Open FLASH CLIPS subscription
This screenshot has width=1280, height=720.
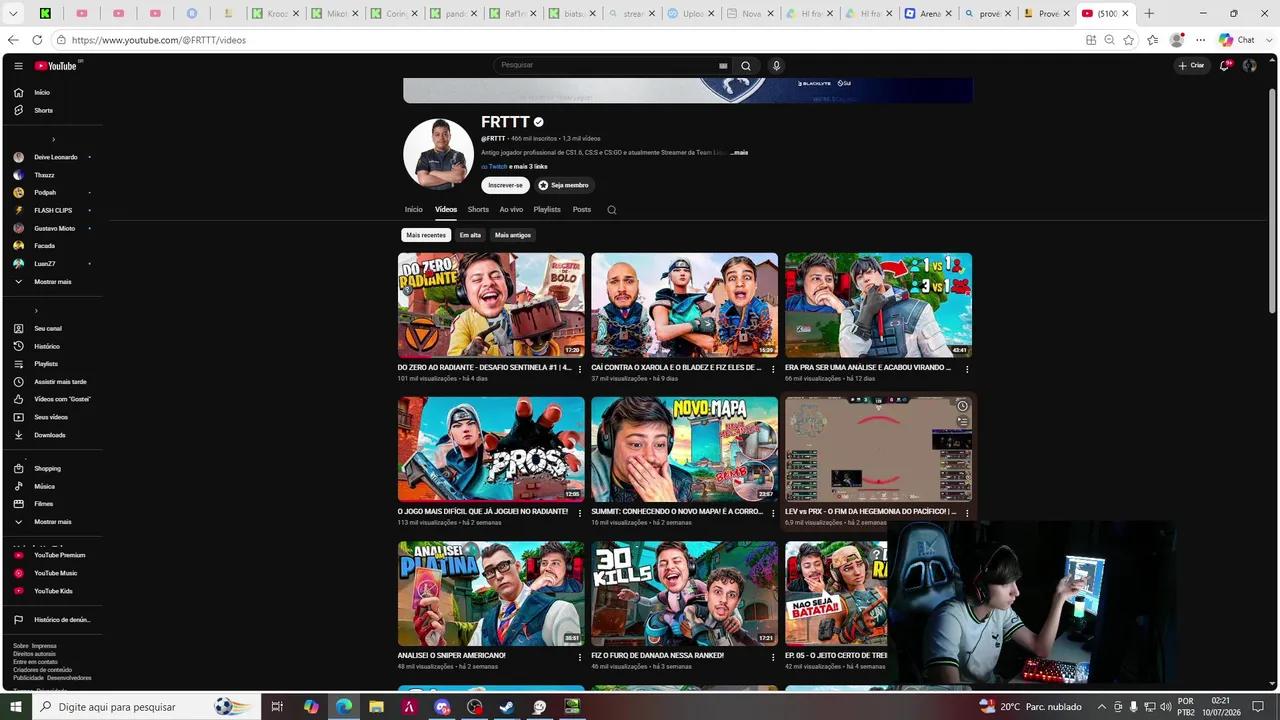pyautogui.click(x=52, y=210)
